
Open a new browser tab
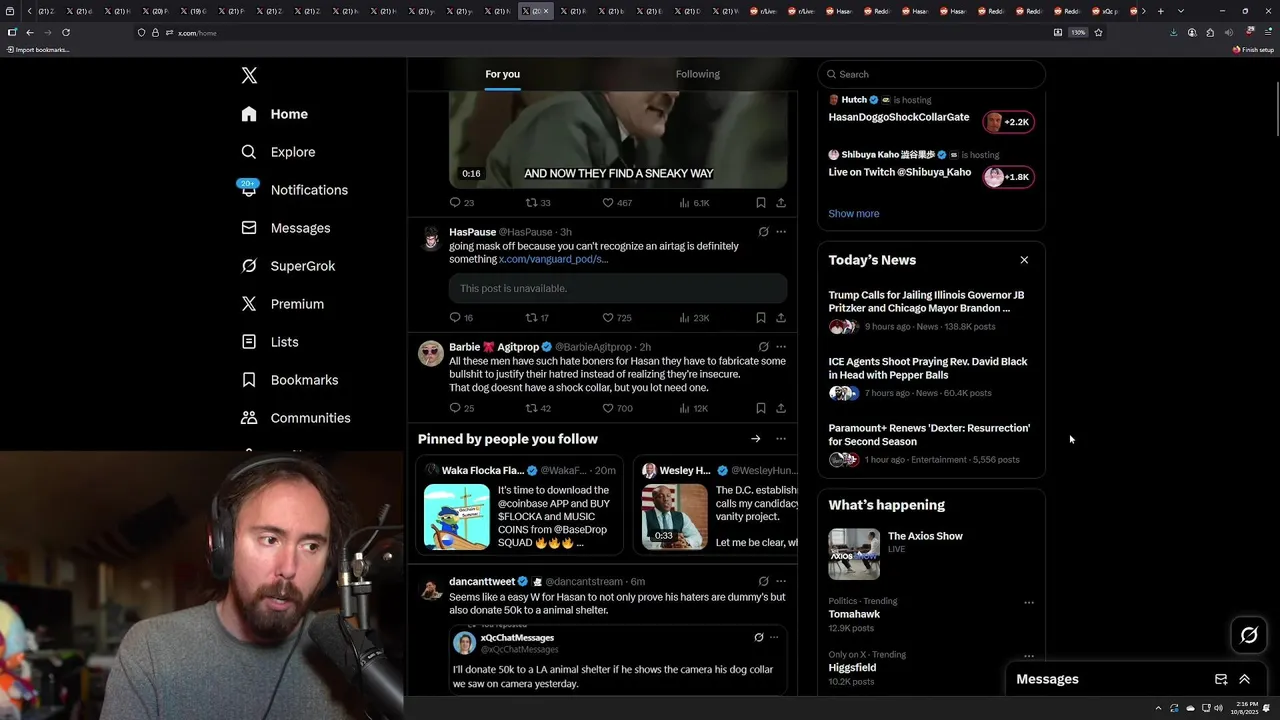[x=1160, y=11]
